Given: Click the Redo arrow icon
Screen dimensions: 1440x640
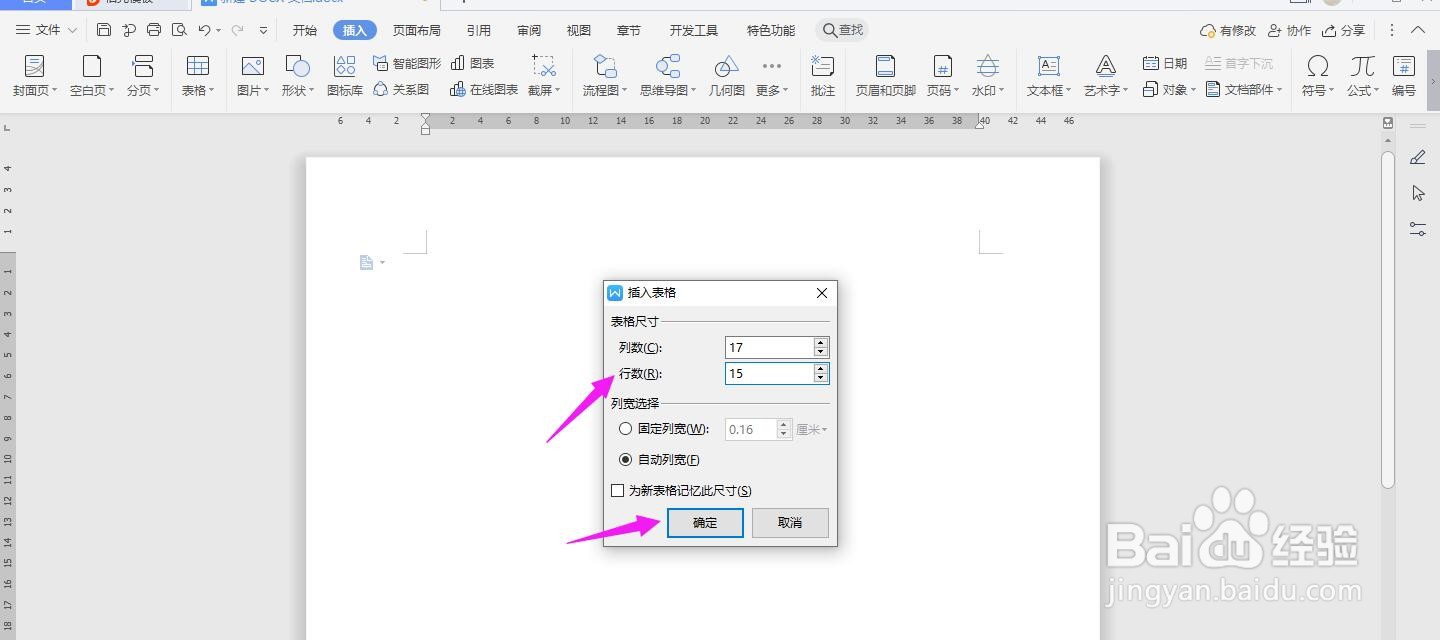Looking at the screenshot, I should 237,30.
